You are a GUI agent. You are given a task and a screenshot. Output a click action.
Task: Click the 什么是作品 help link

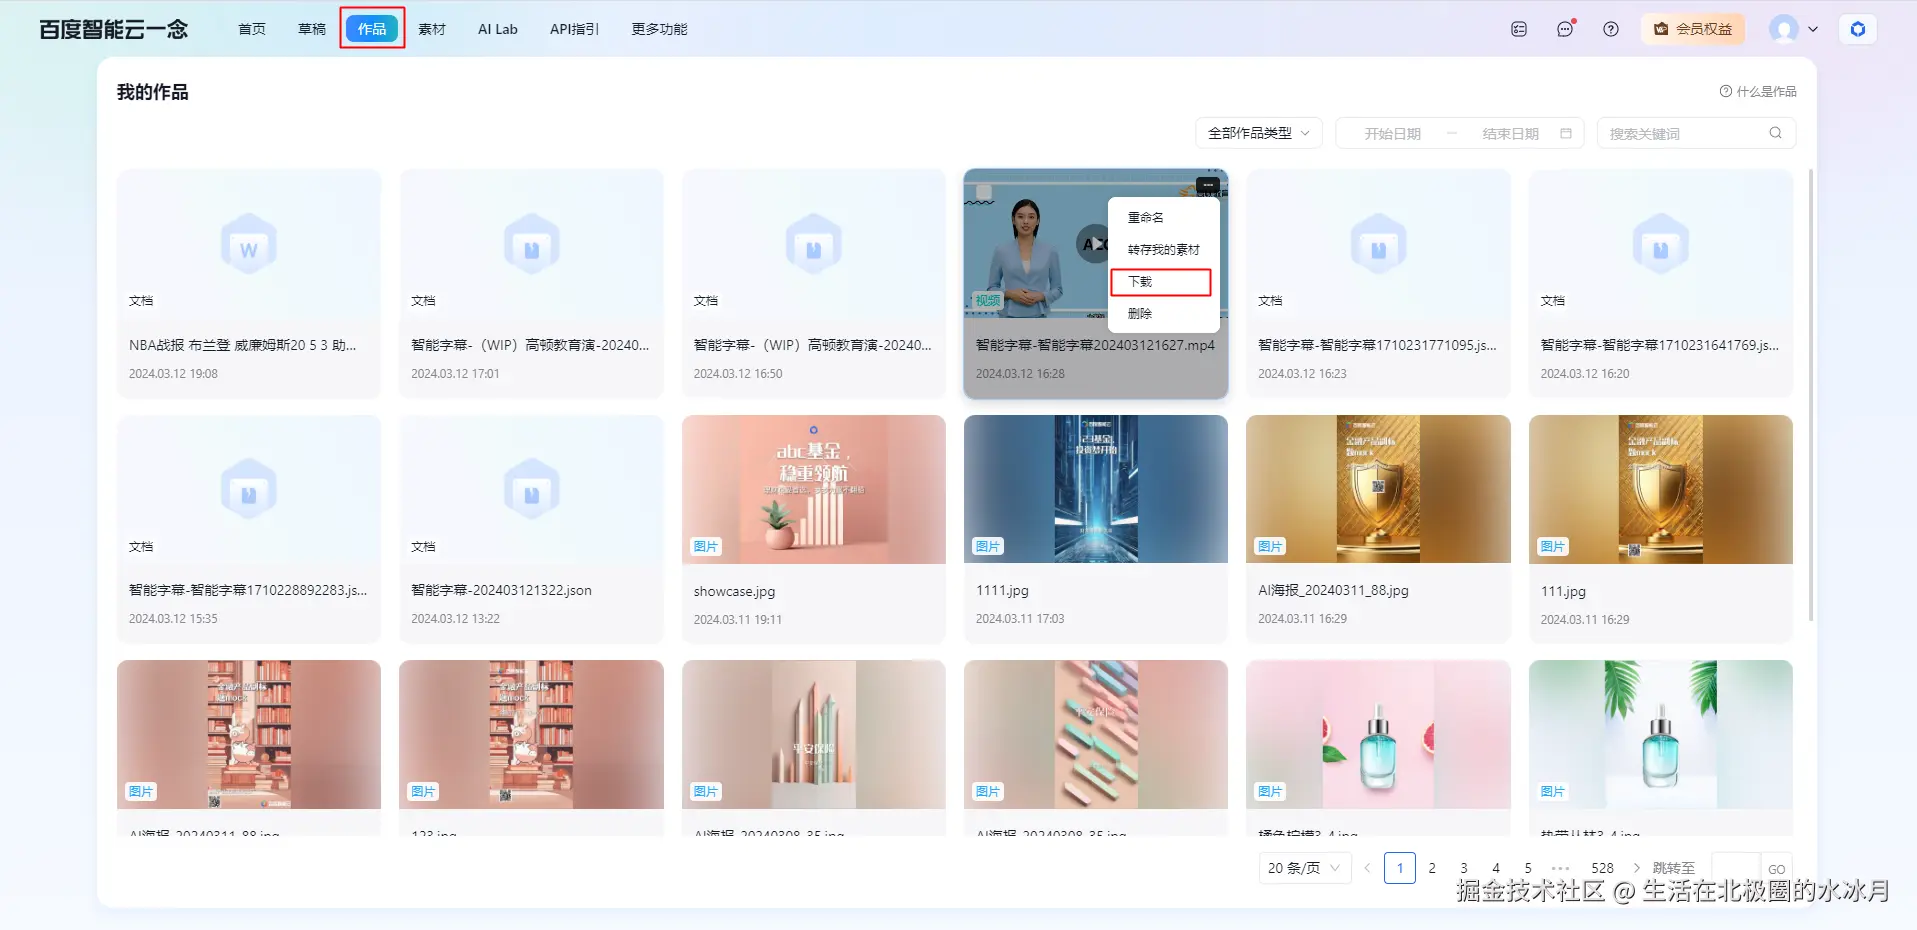[x=1758, y=91]
